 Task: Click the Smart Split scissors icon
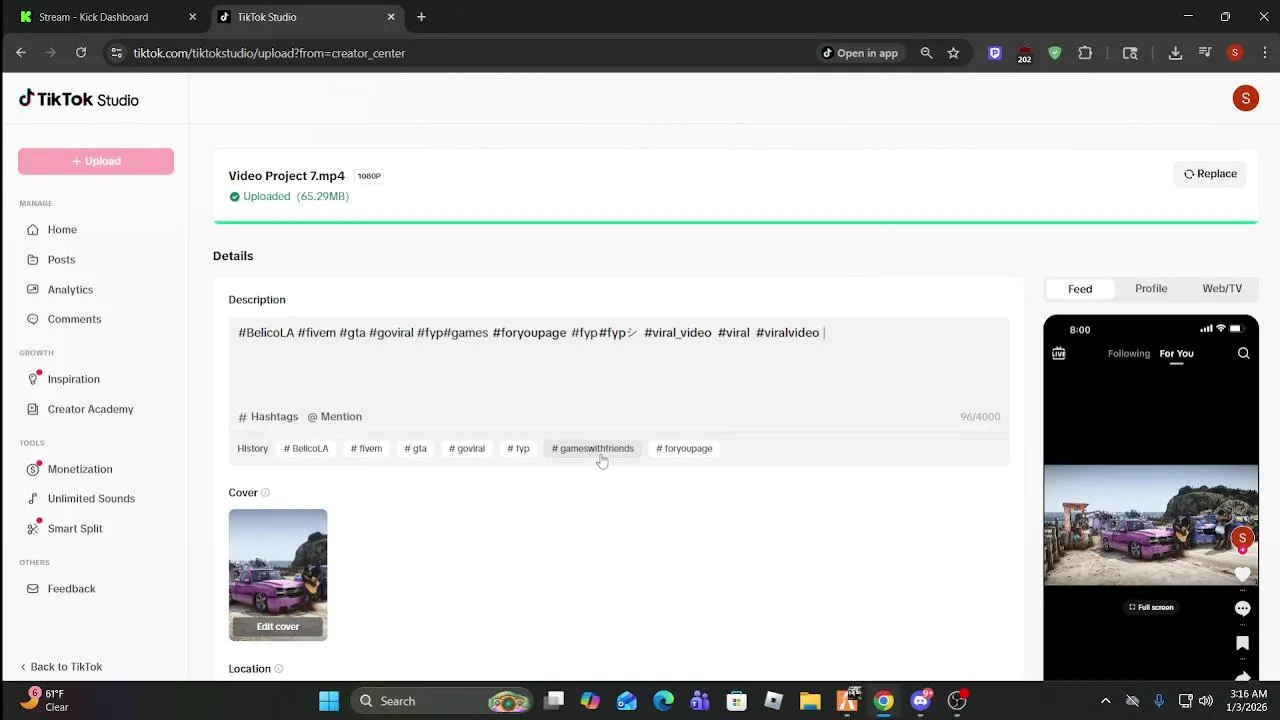click(33, 529)
